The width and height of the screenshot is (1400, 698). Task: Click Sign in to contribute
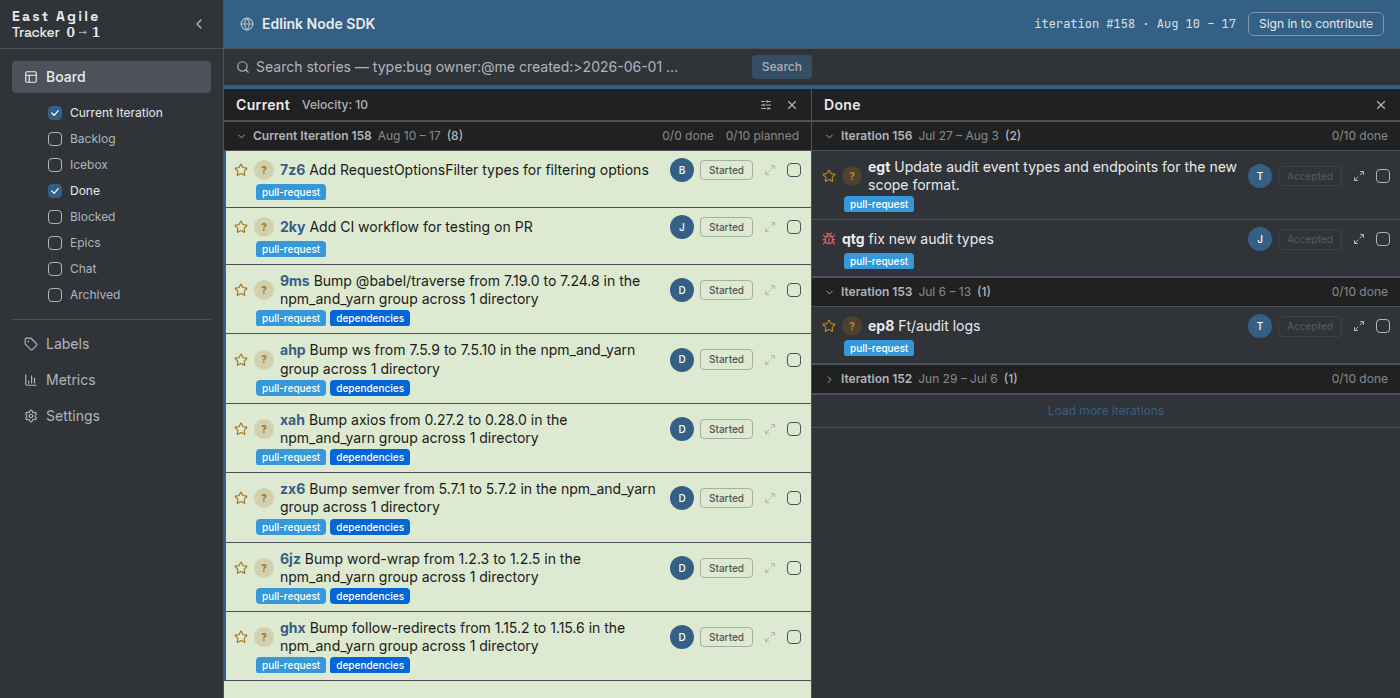click(1316, 24)
